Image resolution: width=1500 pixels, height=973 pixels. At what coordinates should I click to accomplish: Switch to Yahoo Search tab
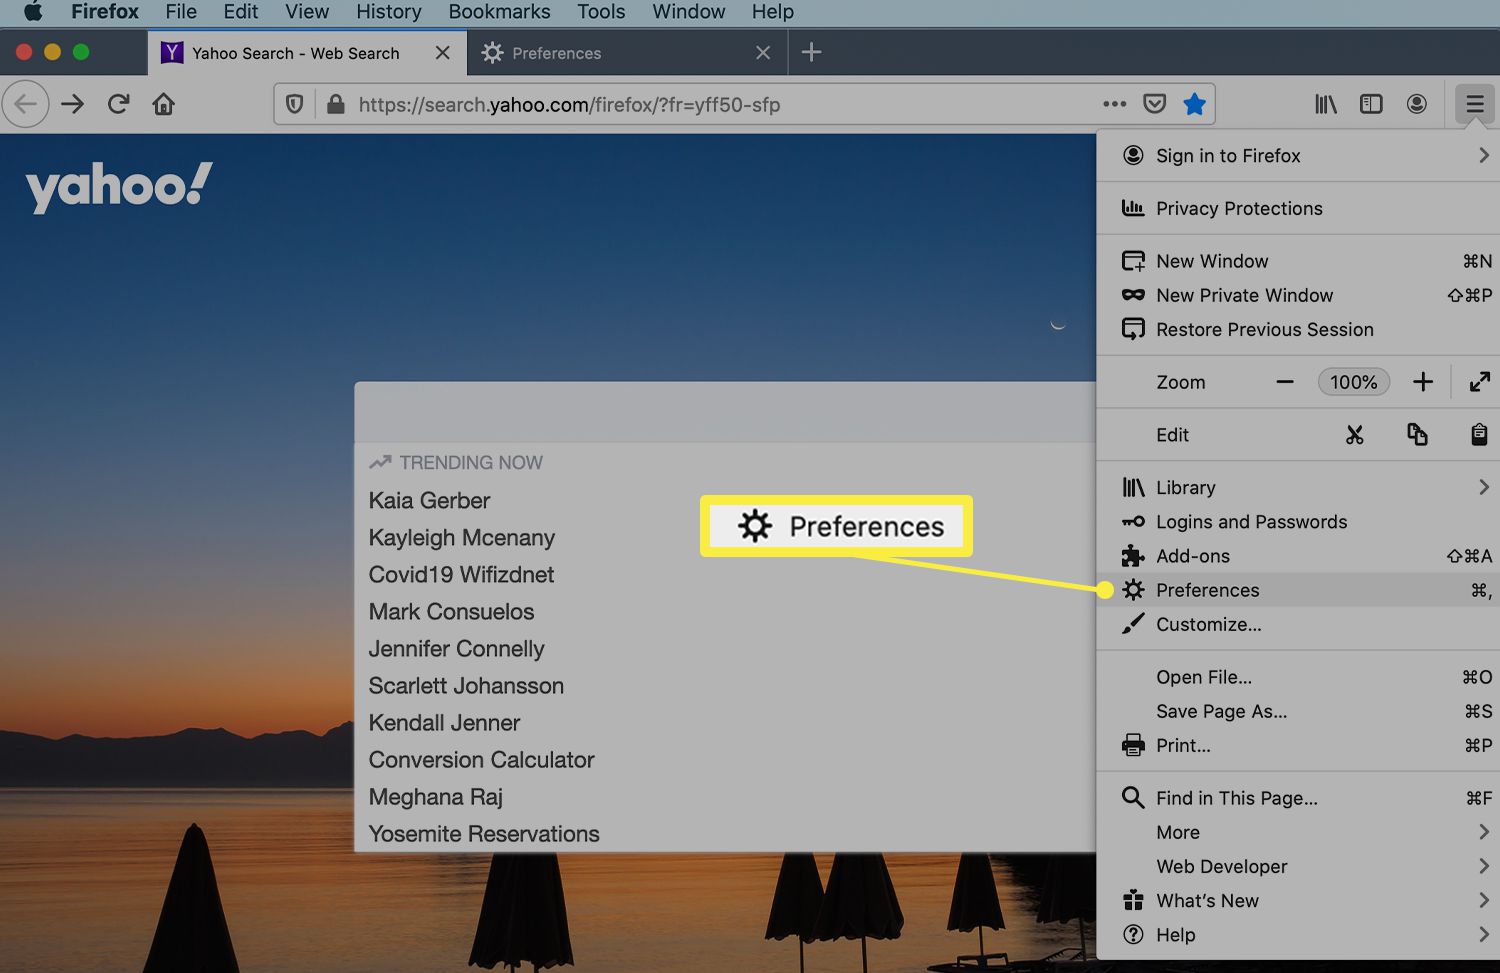307,53
